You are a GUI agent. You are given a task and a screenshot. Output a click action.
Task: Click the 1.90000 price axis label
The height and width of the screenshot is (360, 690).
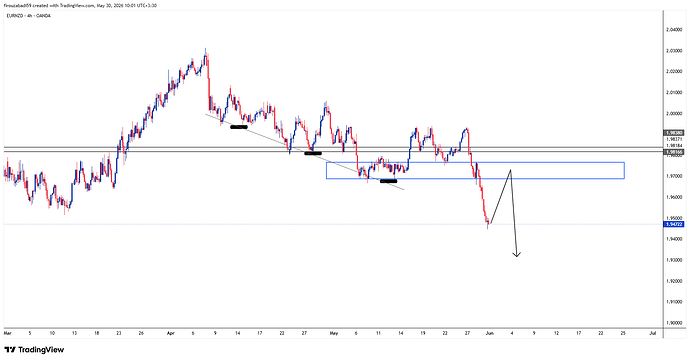[674, 323]
